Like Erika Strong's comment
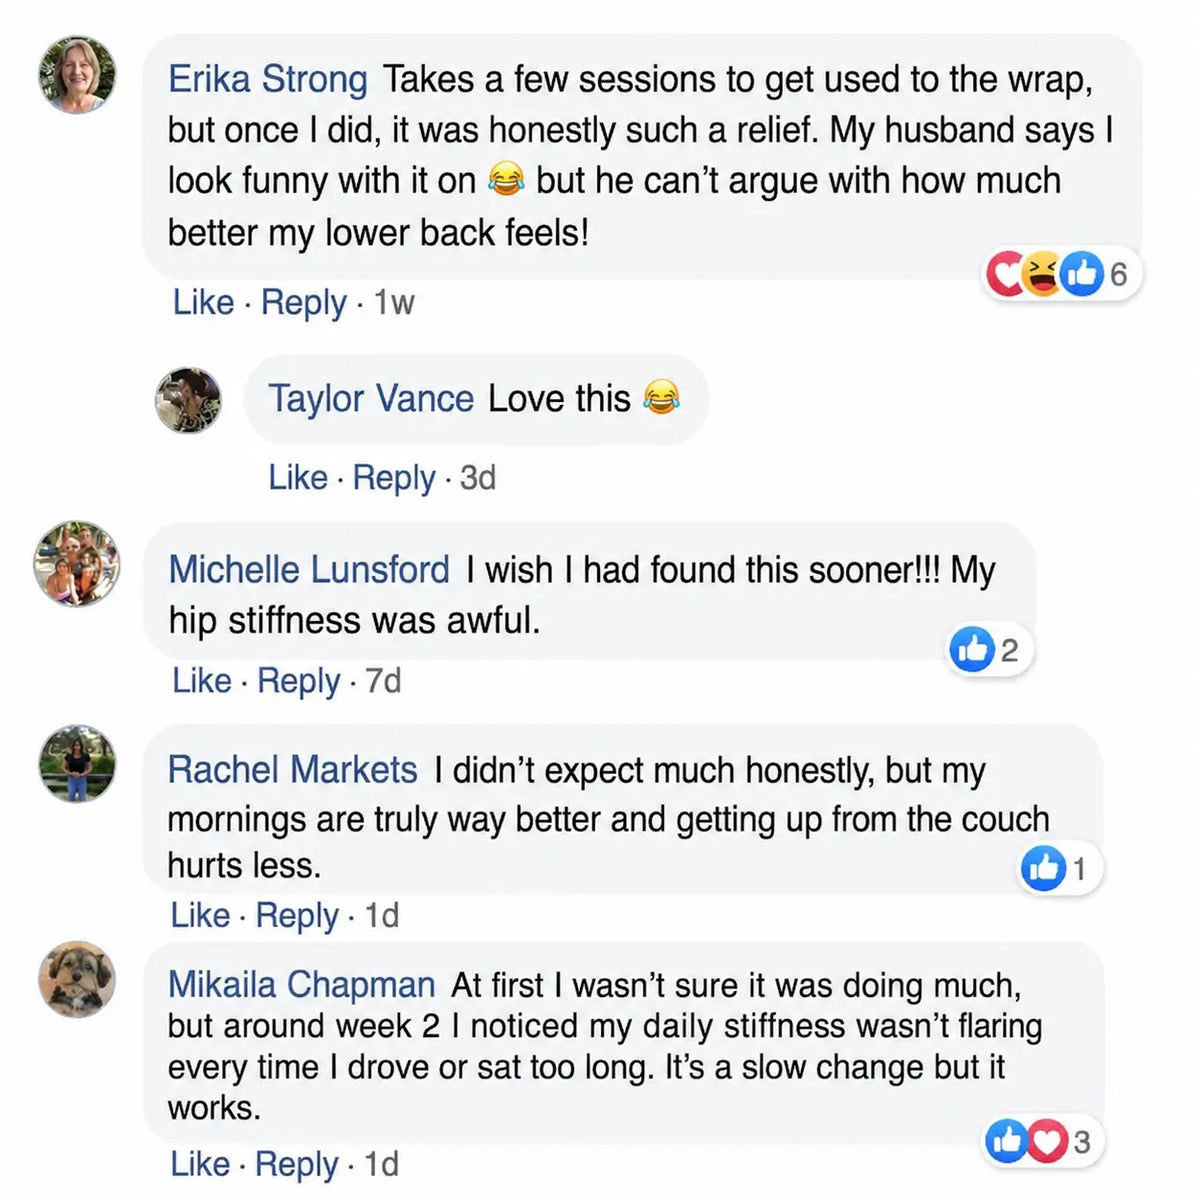 [203, 302]
